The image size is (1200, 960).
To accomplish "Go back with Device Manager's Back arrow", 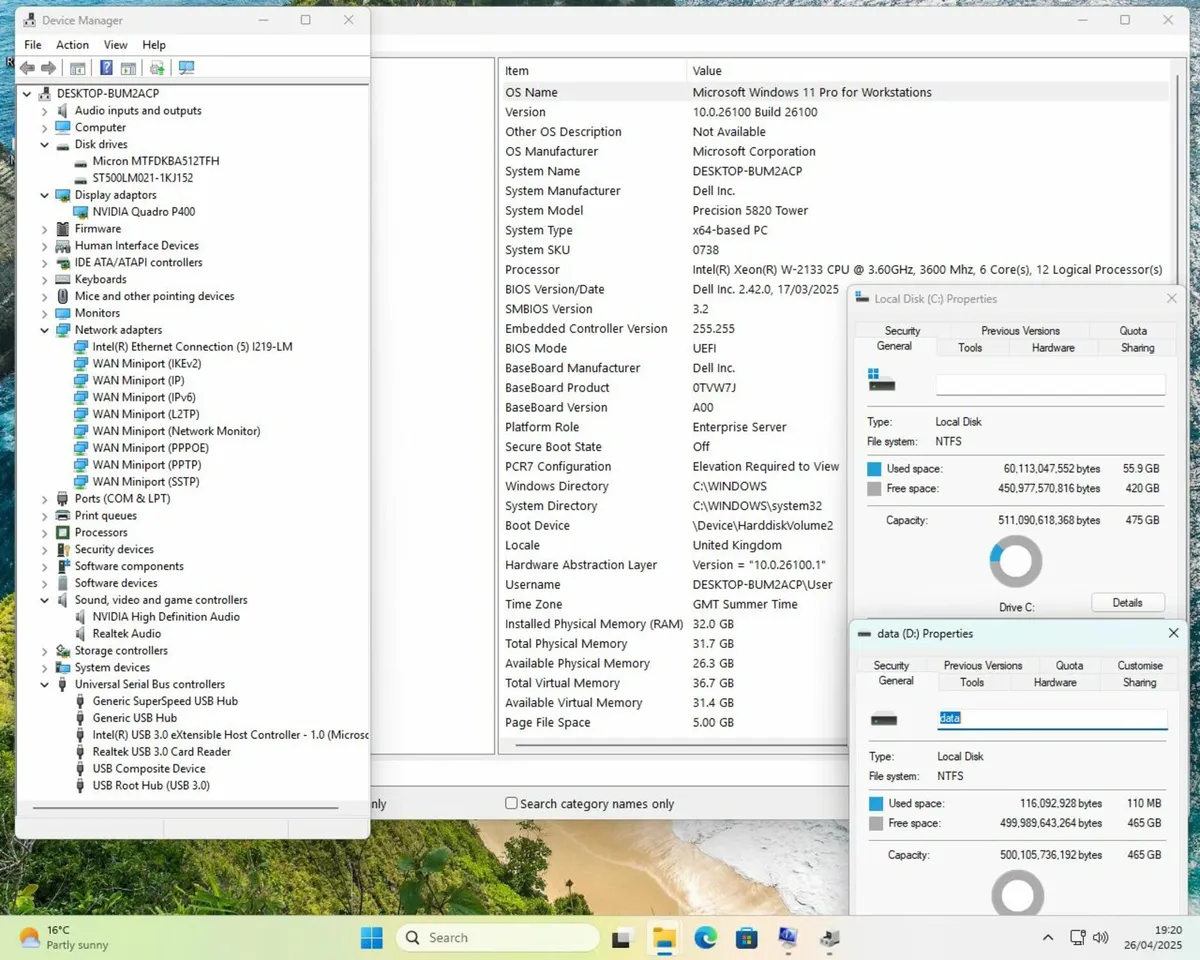I will pos(28,68).
